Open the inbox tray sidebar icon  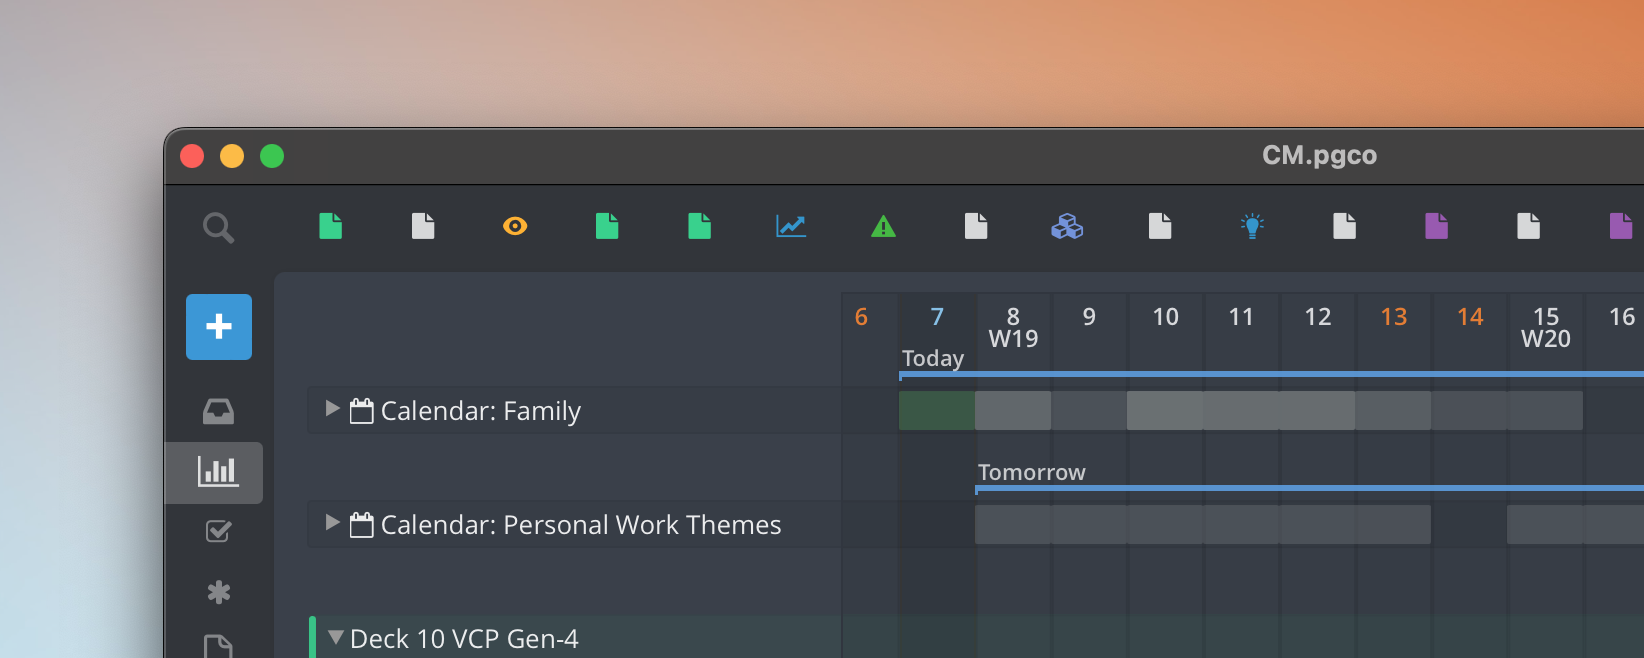(x=218, y=411)
